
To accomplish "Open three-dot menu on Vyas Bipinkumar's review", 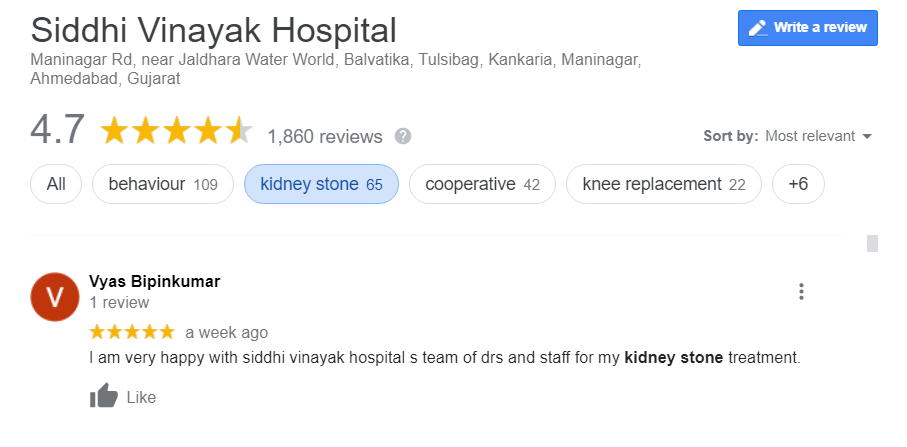I will click(x=801, y=291).
